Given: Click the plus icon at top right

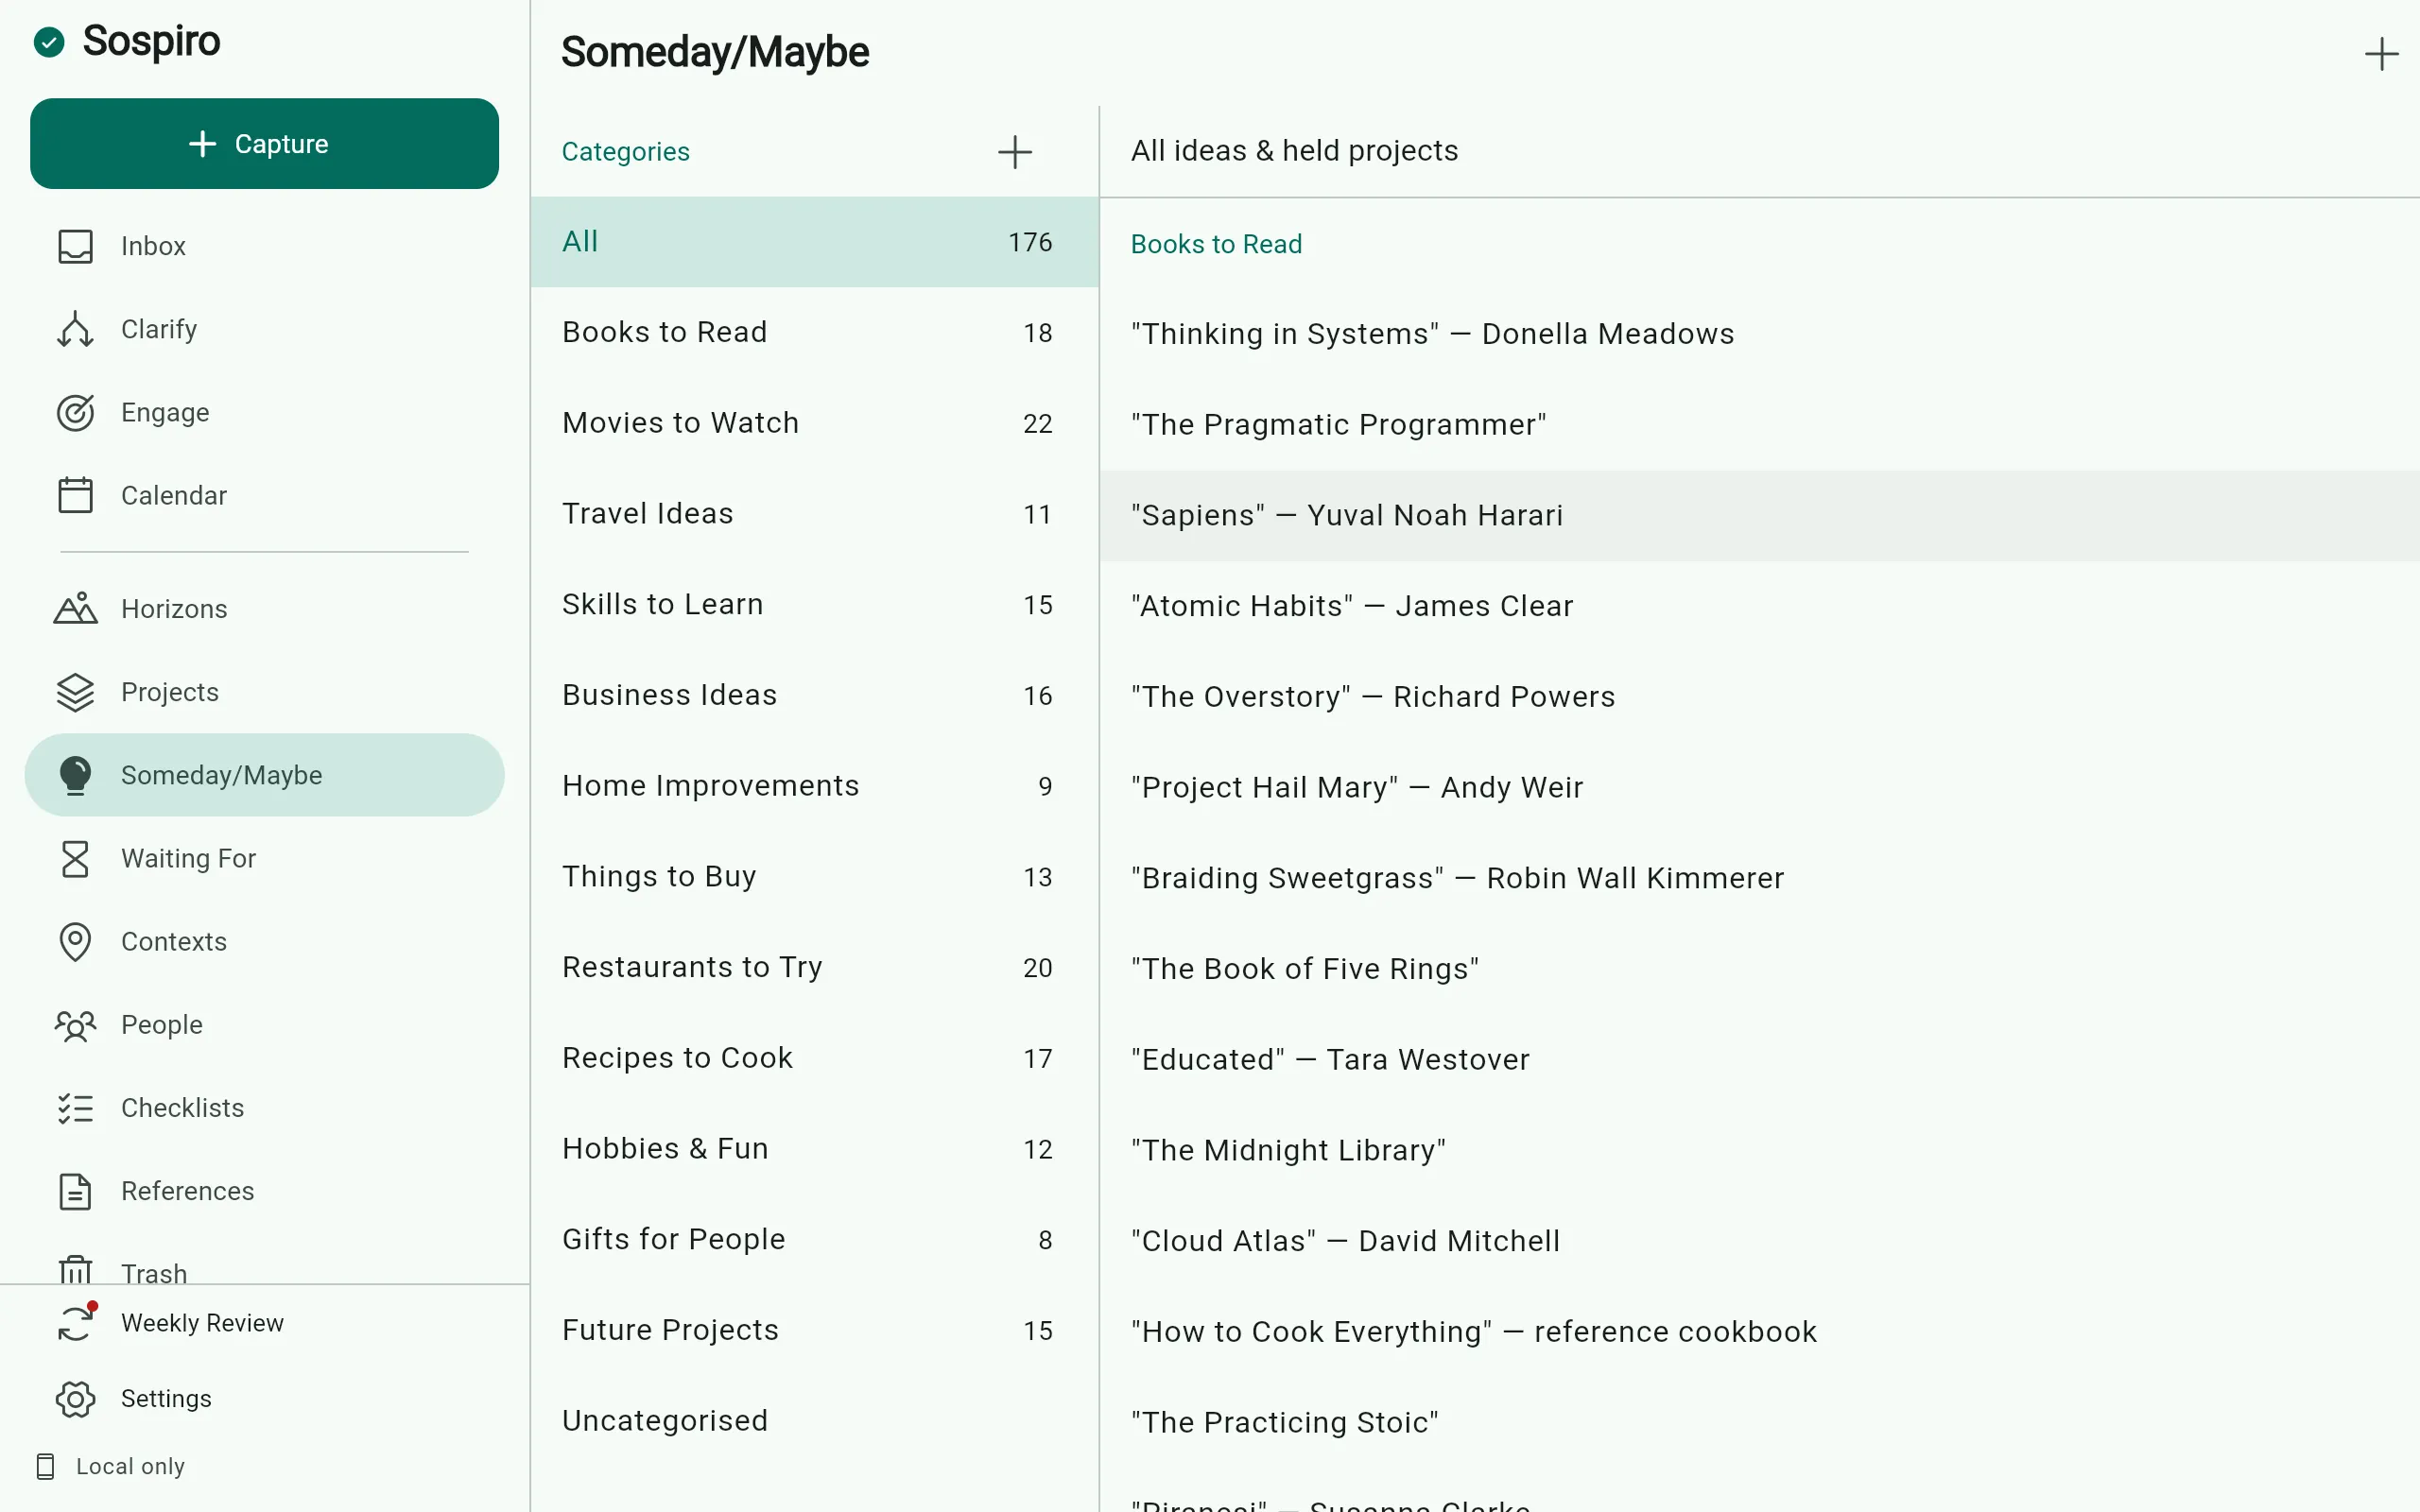Looking at the screenshot, I should [x=2381, y=54].
